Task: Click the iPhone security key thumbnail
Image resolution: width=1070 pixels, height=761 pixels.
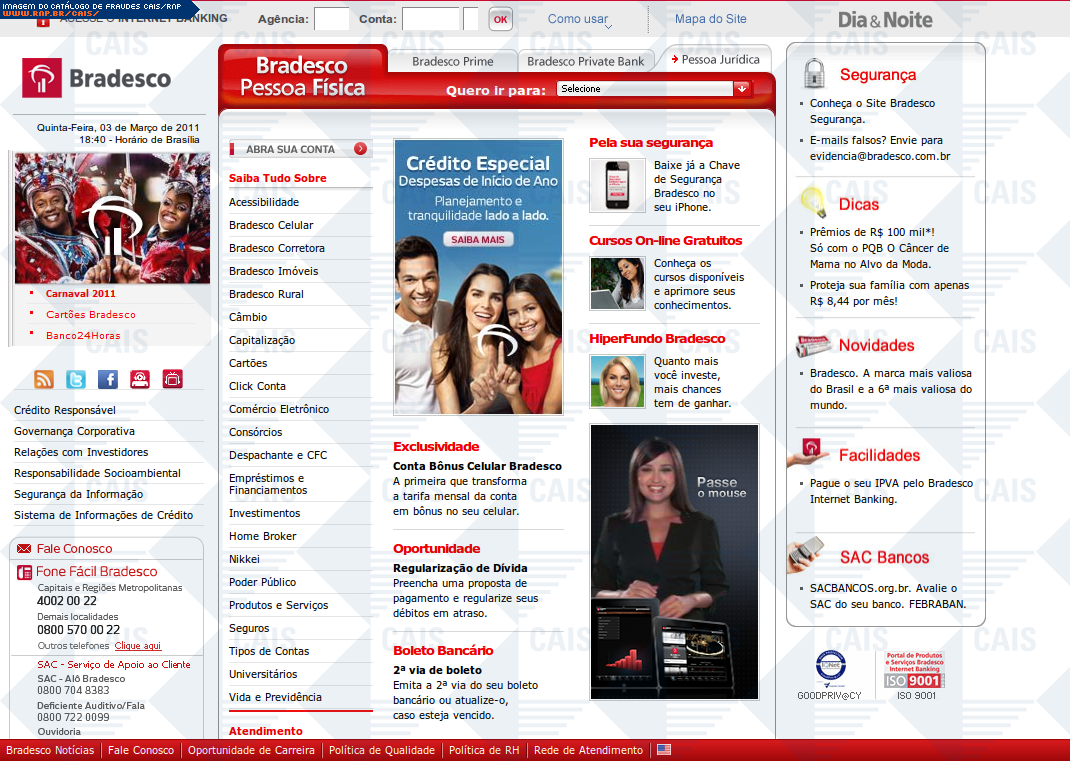Action: [x=617, y=185]
